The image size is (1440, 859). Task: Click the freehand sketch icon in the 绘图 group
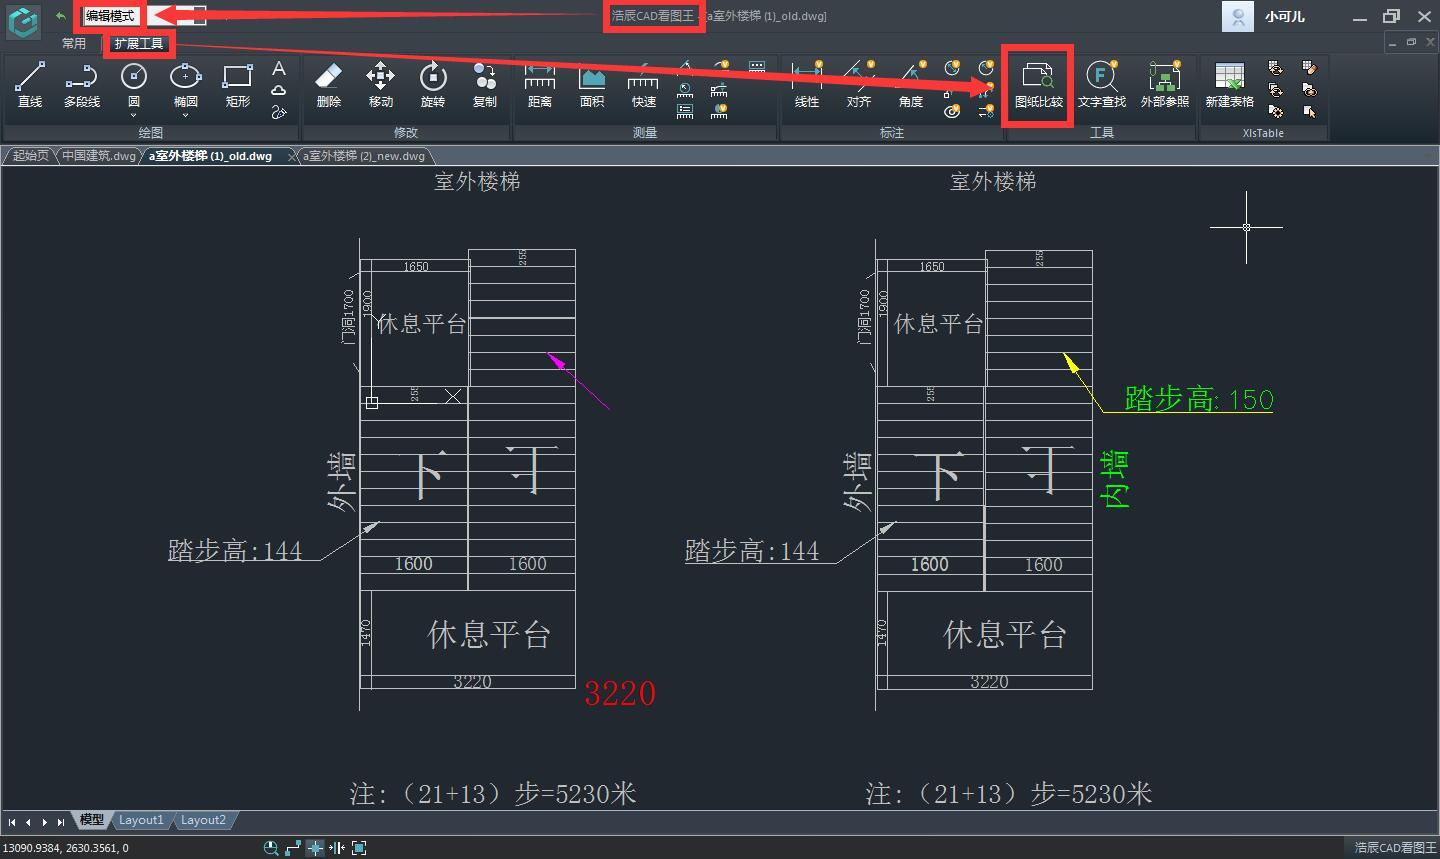279,112
